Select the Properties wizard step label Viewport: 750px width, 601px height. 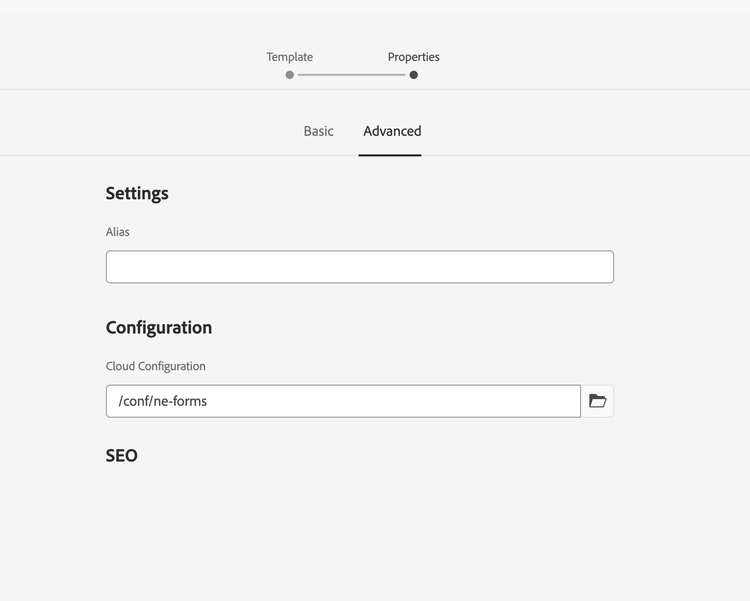pyautogui.click(x=413, y=57)
